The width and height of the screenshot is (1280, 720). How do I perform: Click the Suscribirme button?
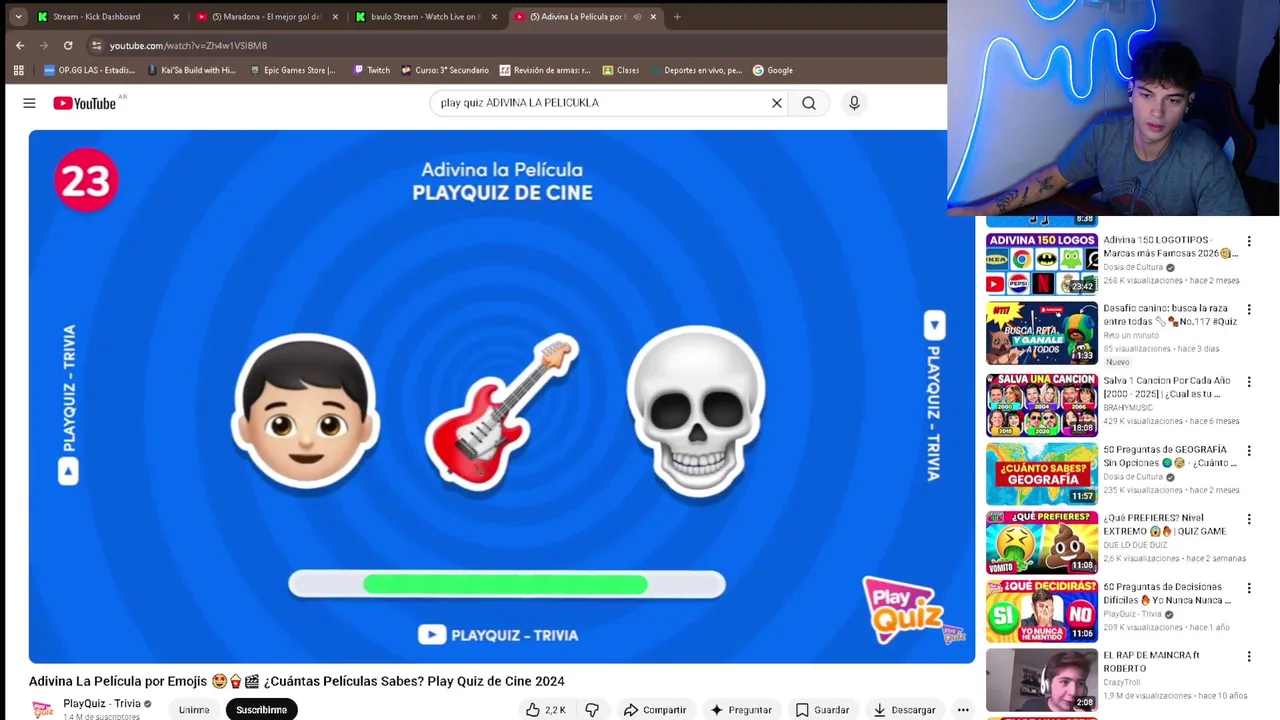click(x=261, y=710)
